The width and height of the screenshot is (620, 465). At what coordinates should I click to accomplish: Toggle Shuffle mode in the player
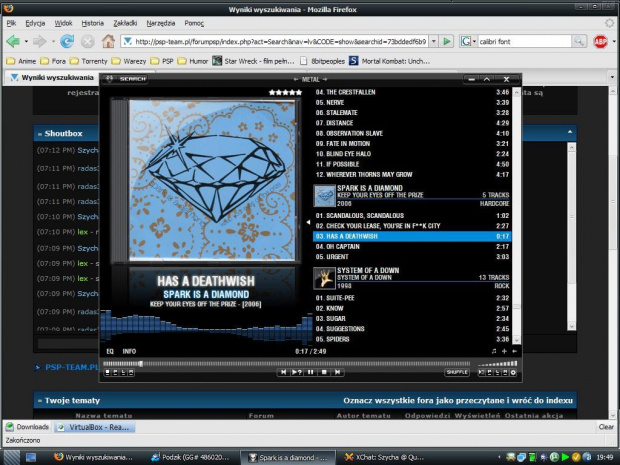pos(457,372)
